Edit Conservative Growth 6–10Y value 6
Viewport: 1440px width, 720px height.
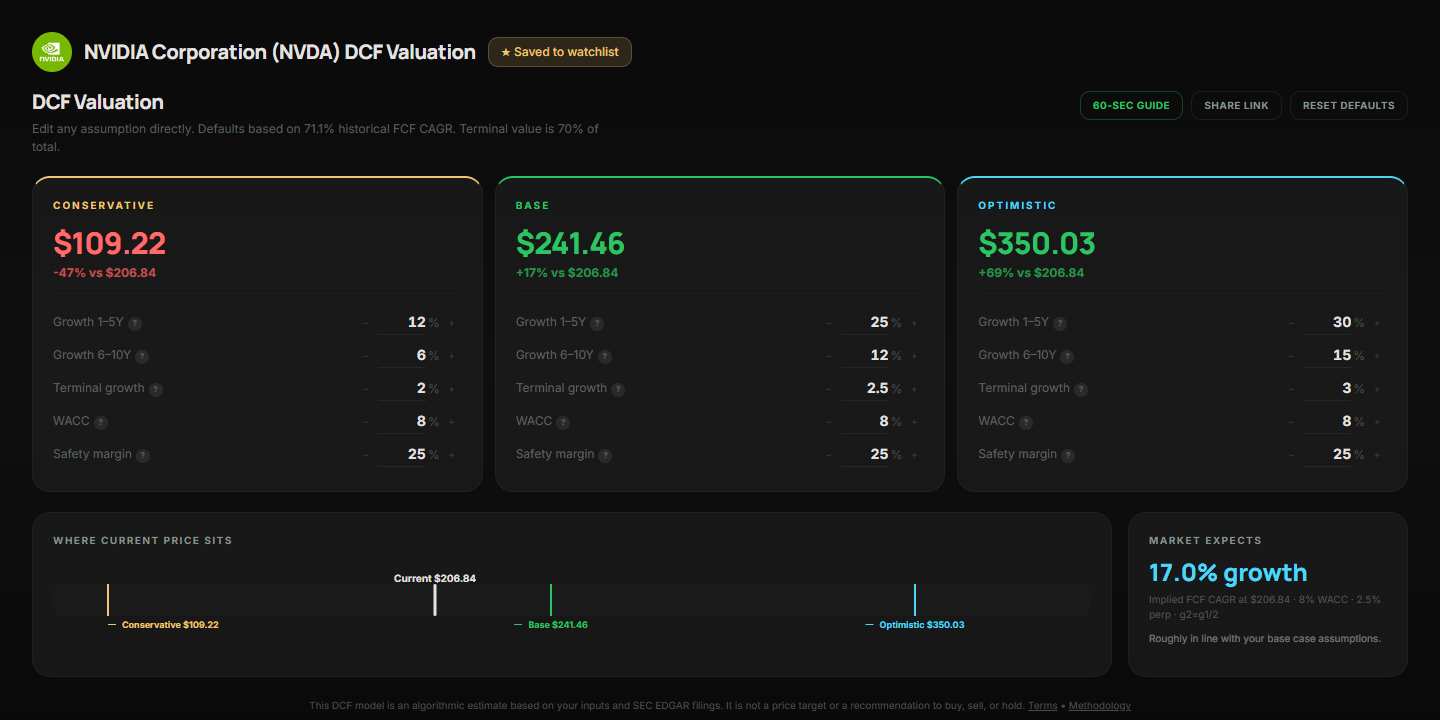click(x=403, y=356)
